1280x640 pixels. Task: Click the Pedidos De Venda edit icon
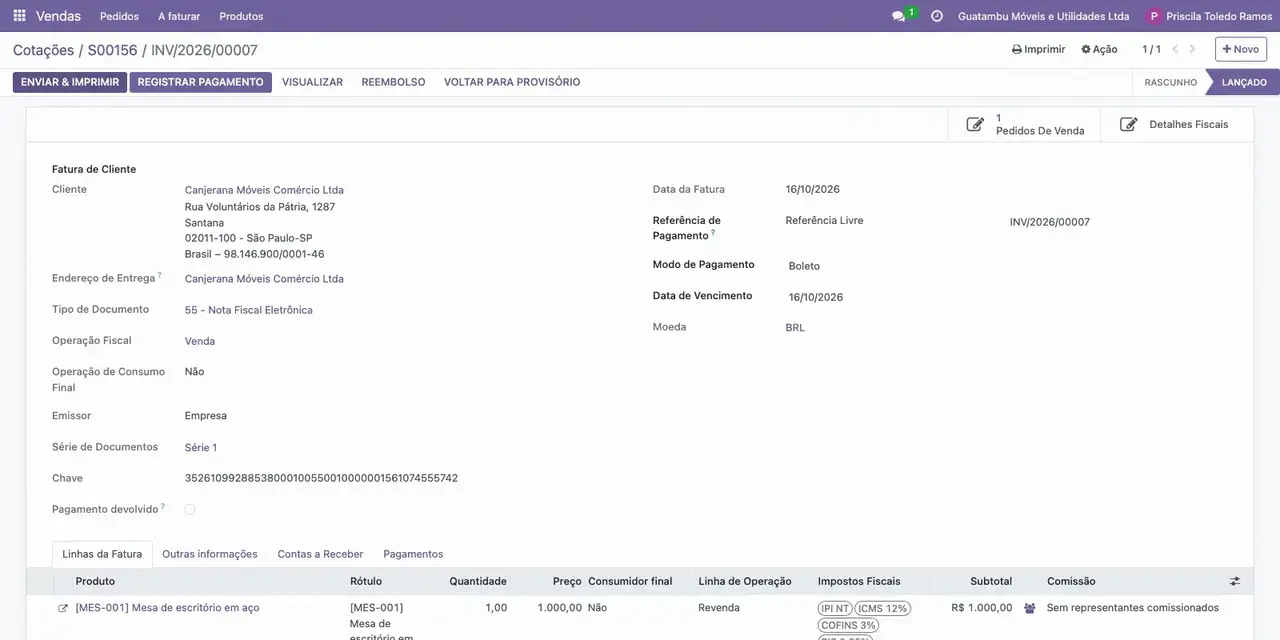(975, 125)
